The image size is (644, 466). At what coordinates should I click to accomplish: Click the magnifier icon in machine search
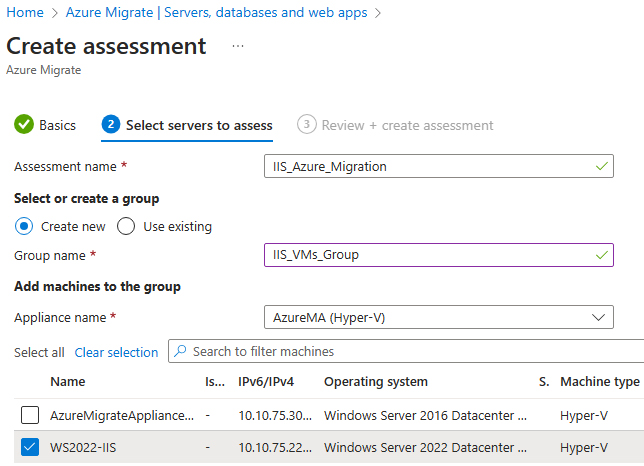tap(180, 351)
